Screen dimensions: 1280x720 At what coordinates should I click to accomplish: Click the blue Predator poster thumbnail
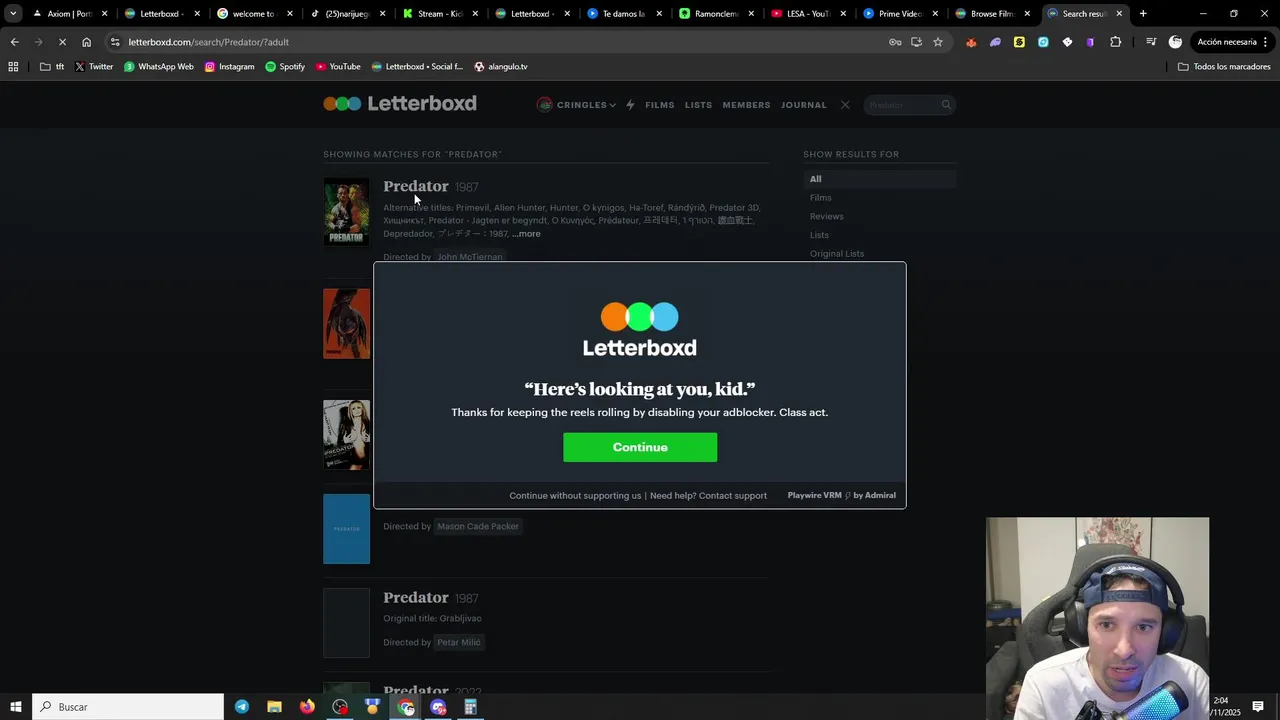coord(346,529)
